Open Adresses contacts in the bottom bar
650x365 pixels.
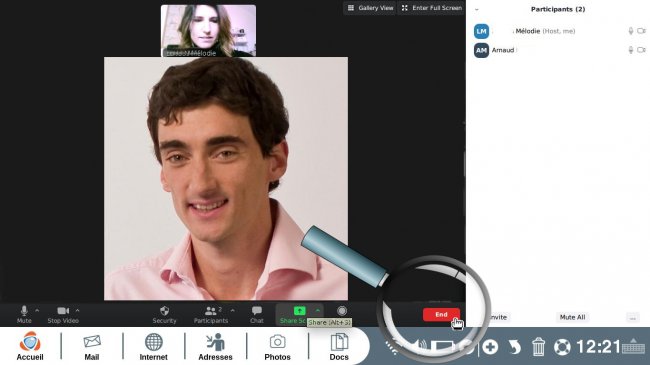coord(215,346)
